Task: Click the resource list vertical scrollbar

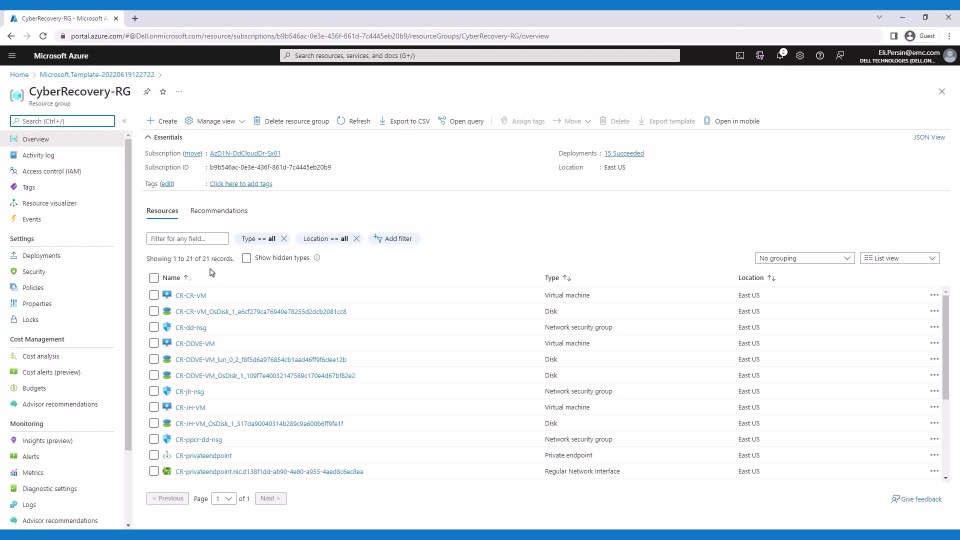Action: 946,346
